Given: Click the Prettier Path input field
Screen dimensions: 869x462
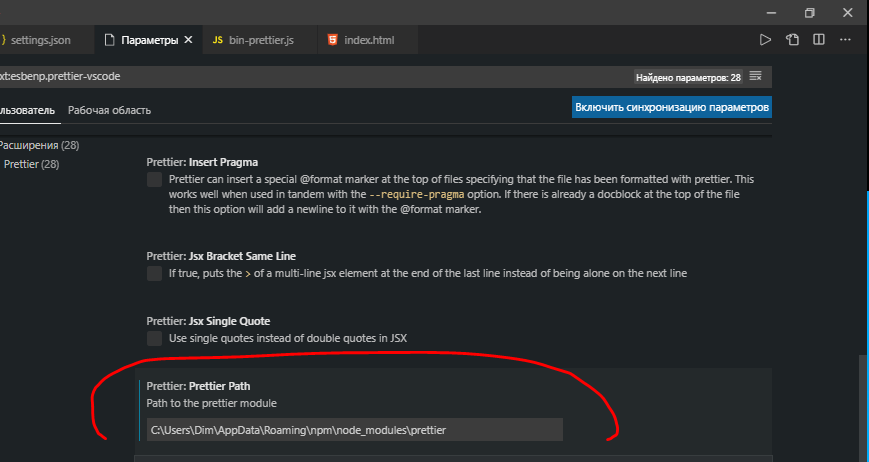Looking at the screenshot, I should (355, 430).
